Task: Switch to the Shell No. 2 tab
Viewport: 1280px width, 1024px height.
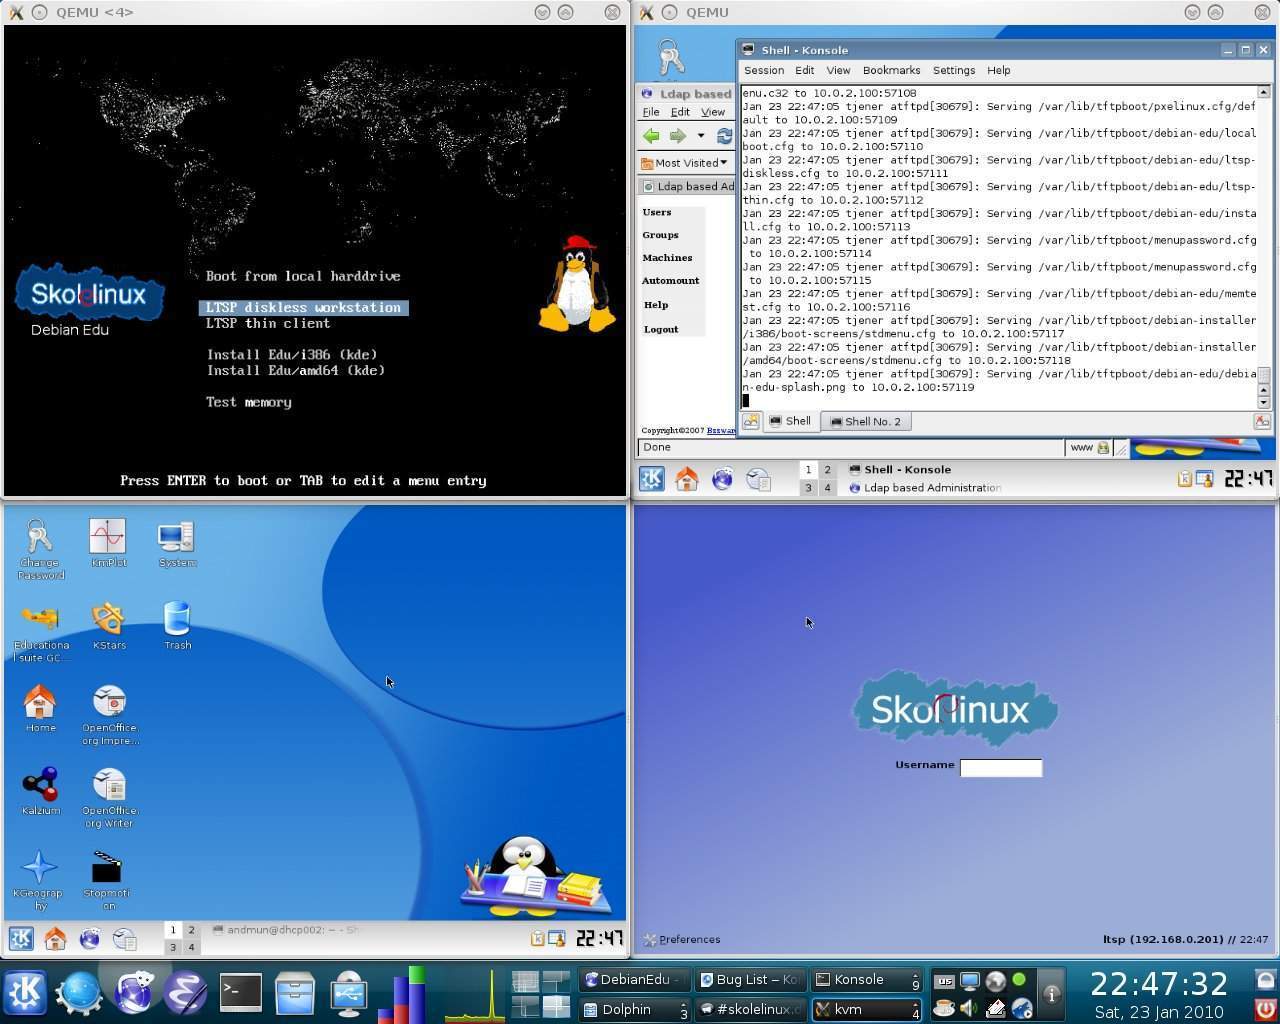Action: pyautogui.click(x=865, y=421)
